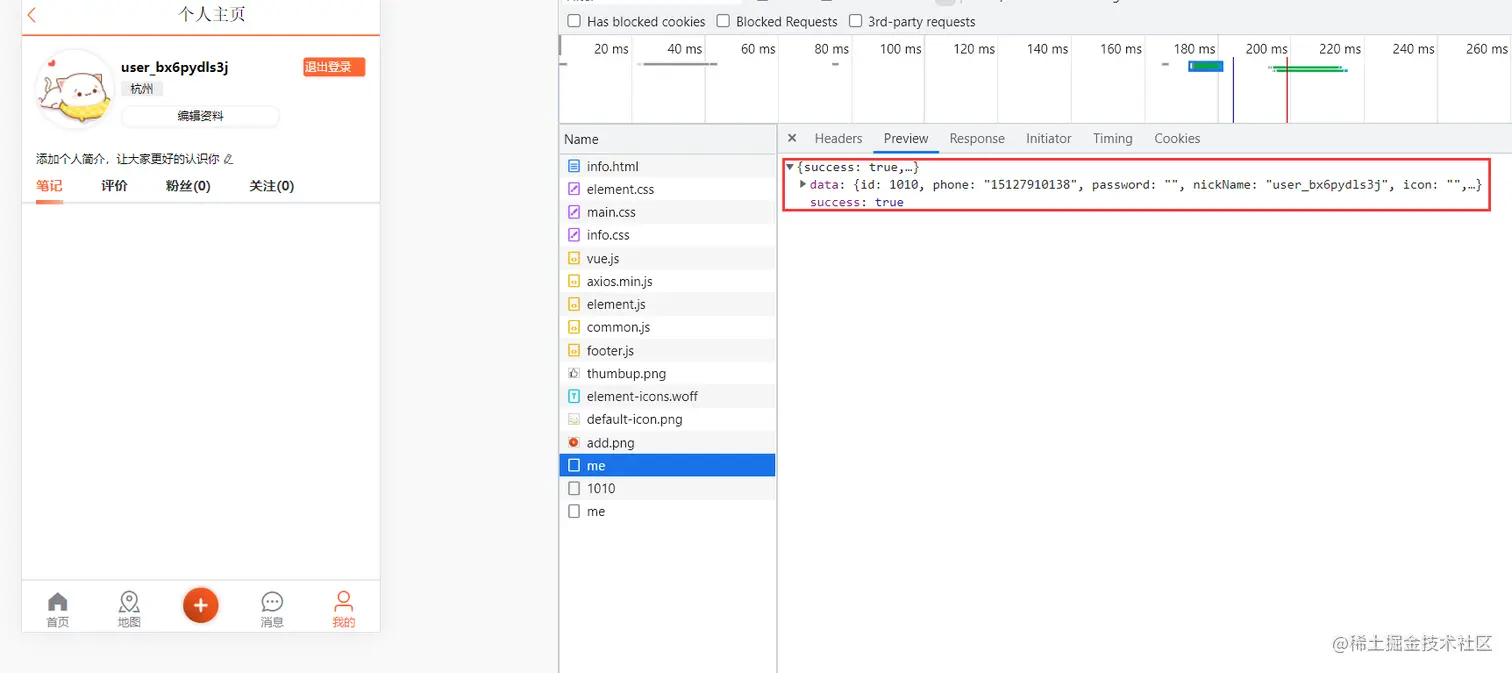Click the 杭州 city tag
This screenshot has height=673, width=1512.
(142, 89)
